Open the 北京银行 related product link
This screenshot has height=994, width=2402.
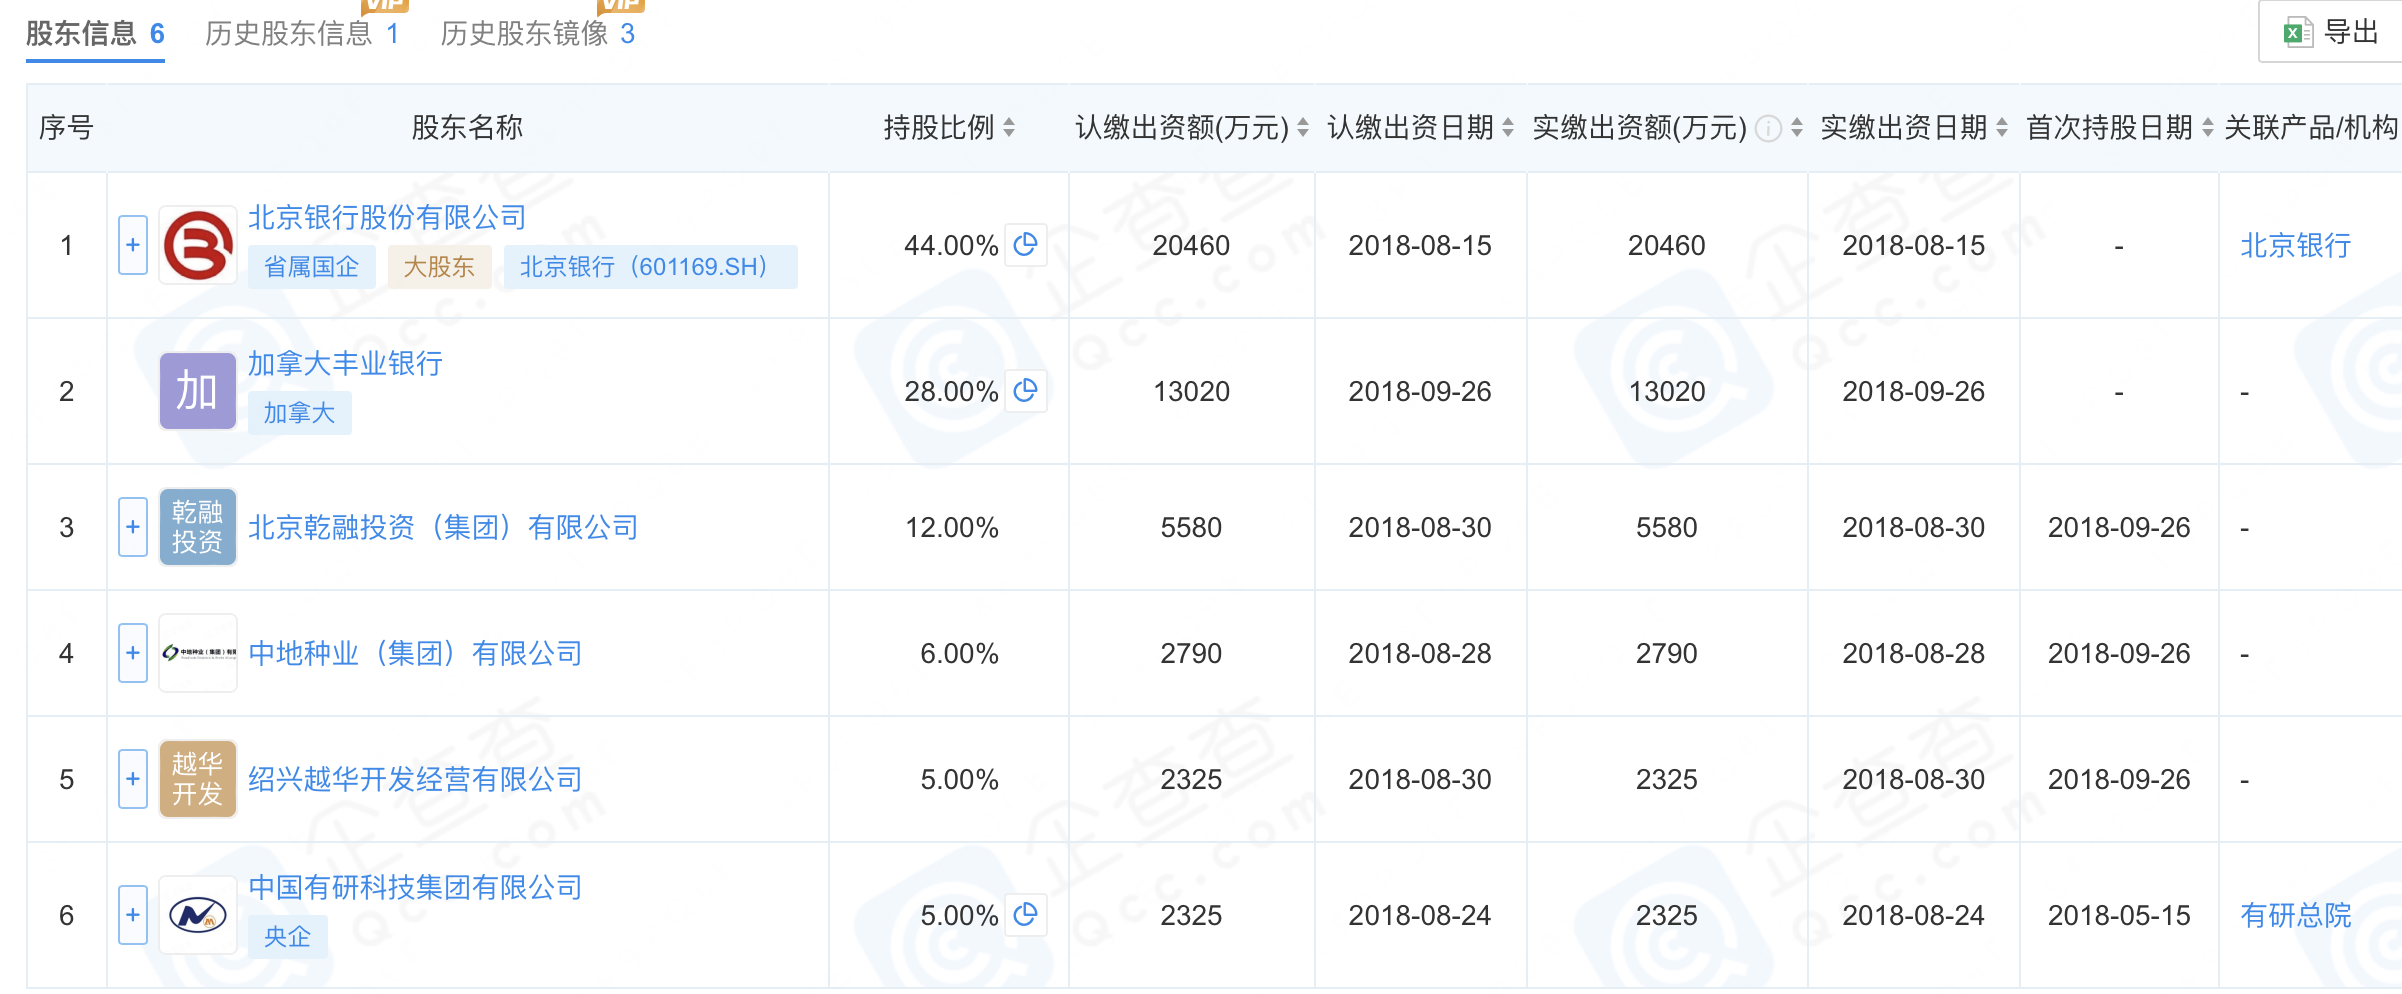pyautogui.click(x=2296, y=245)
